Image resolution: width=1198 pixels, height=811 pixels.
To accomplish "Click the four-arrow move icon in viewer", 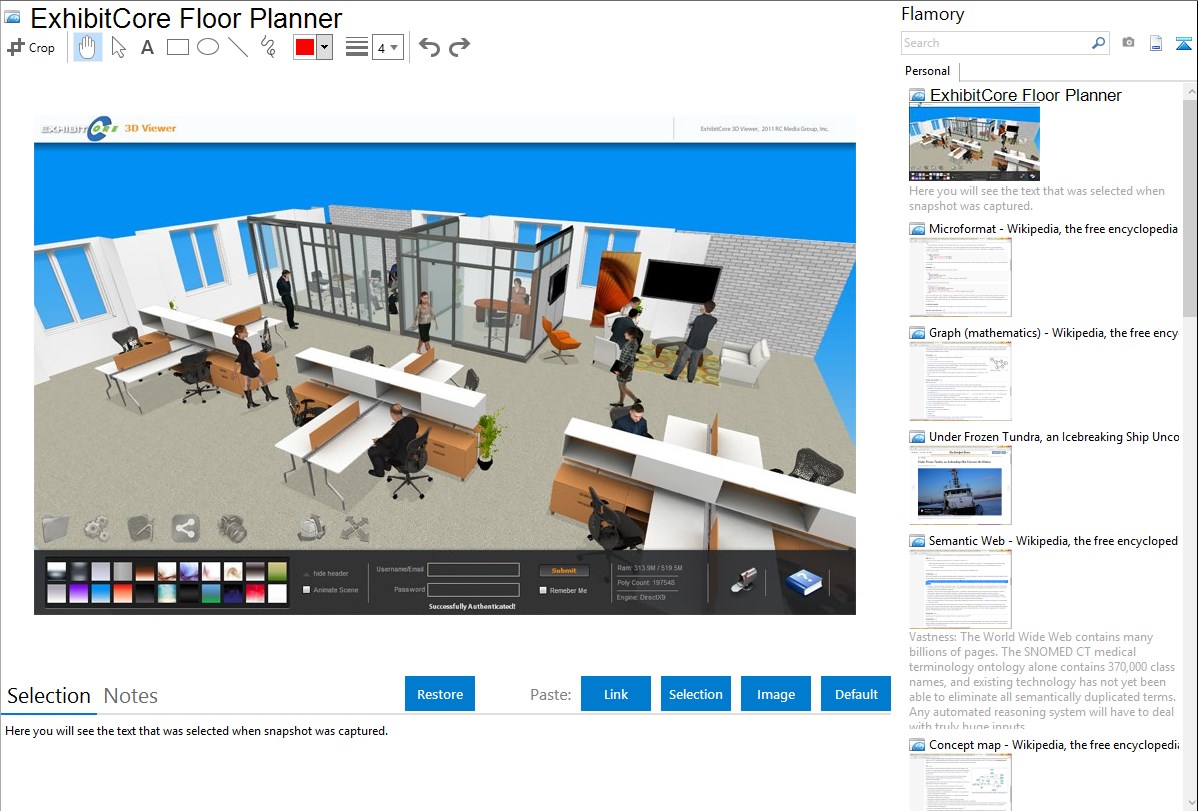I will pyautogui.click(x=355, y=527).
